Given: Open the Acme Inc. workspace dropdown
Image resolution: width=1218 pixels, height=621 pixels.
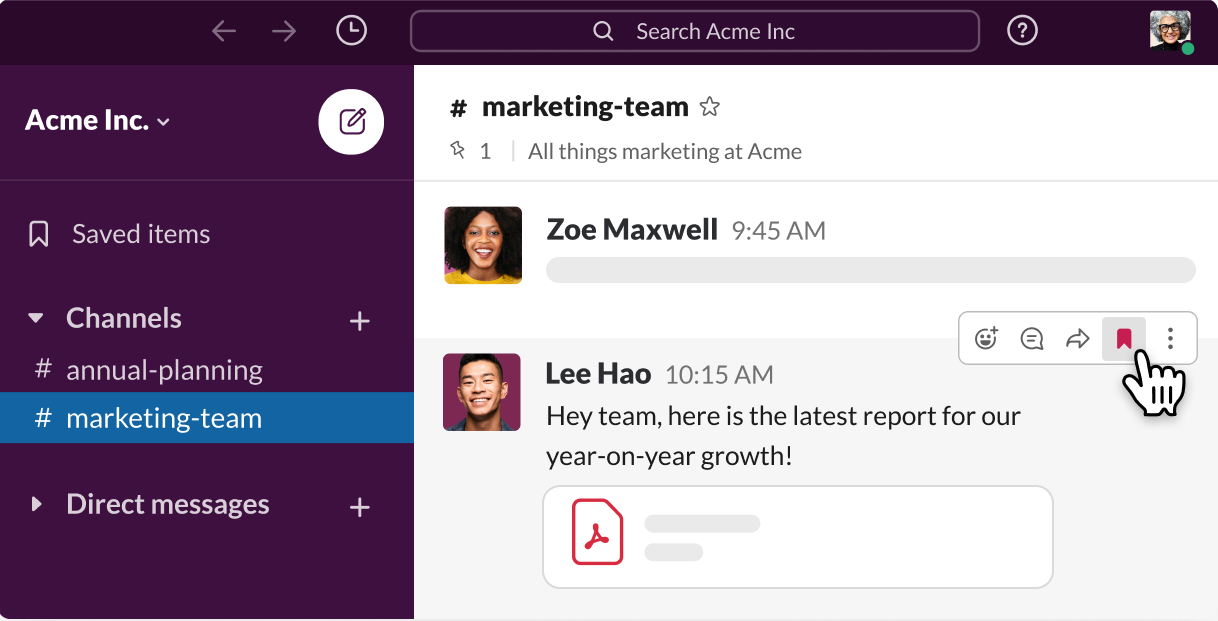Looking at the screenshot, I should [98, 121].
